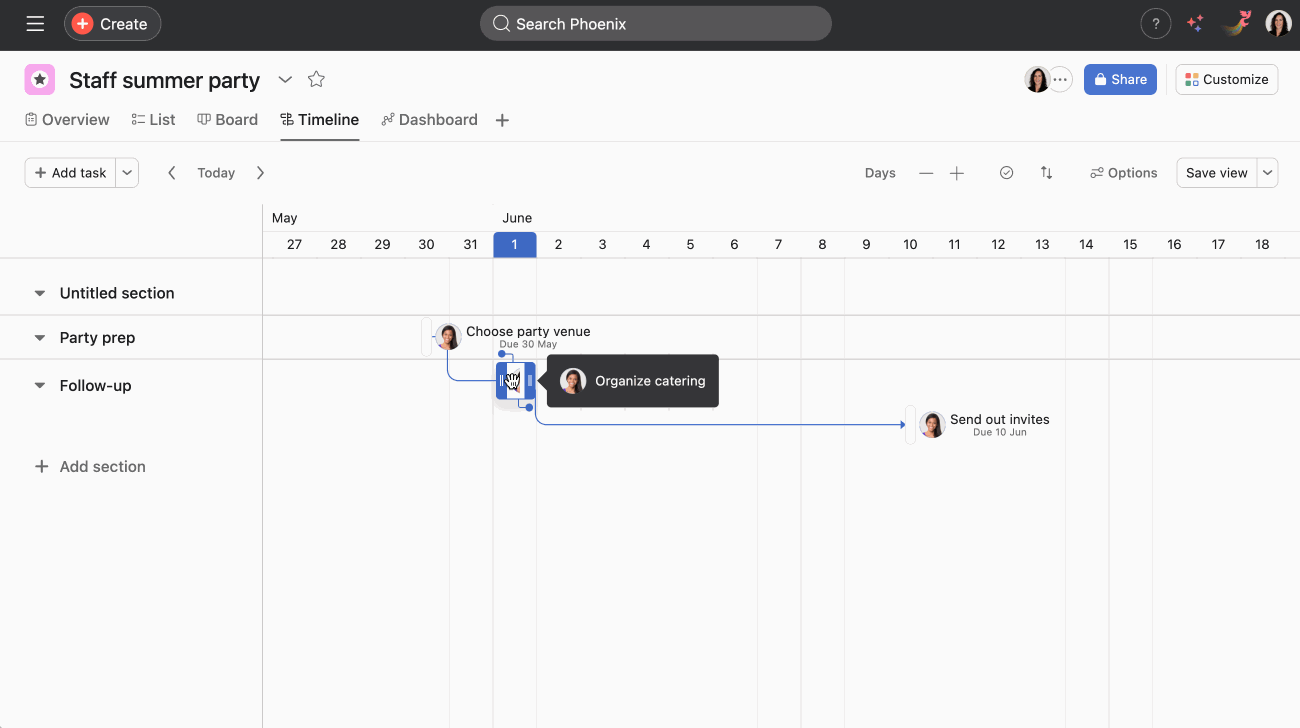Zoom in the timeline with the plus icon
The height and width of the screenshot is (728, 1300).
tap(956, 172)
